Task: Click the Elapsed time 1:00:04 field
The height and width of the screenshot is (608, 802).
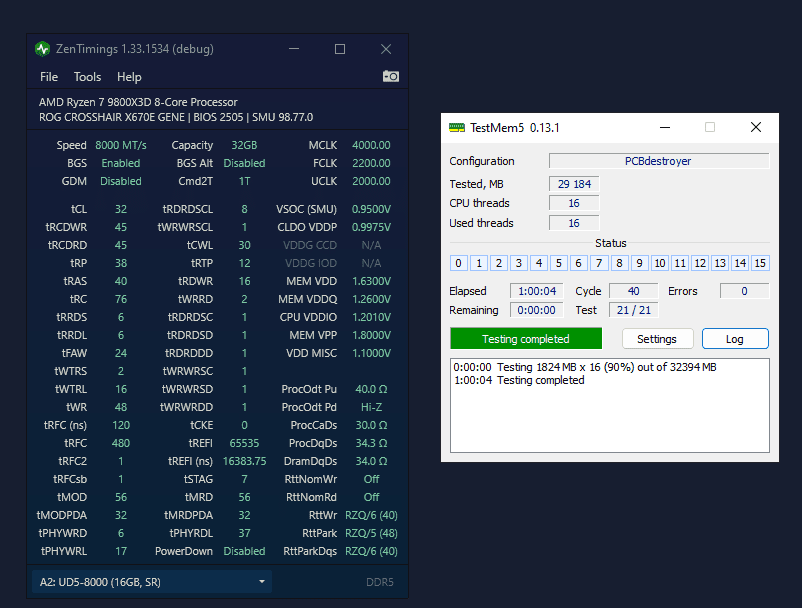Action: (537, 291)
